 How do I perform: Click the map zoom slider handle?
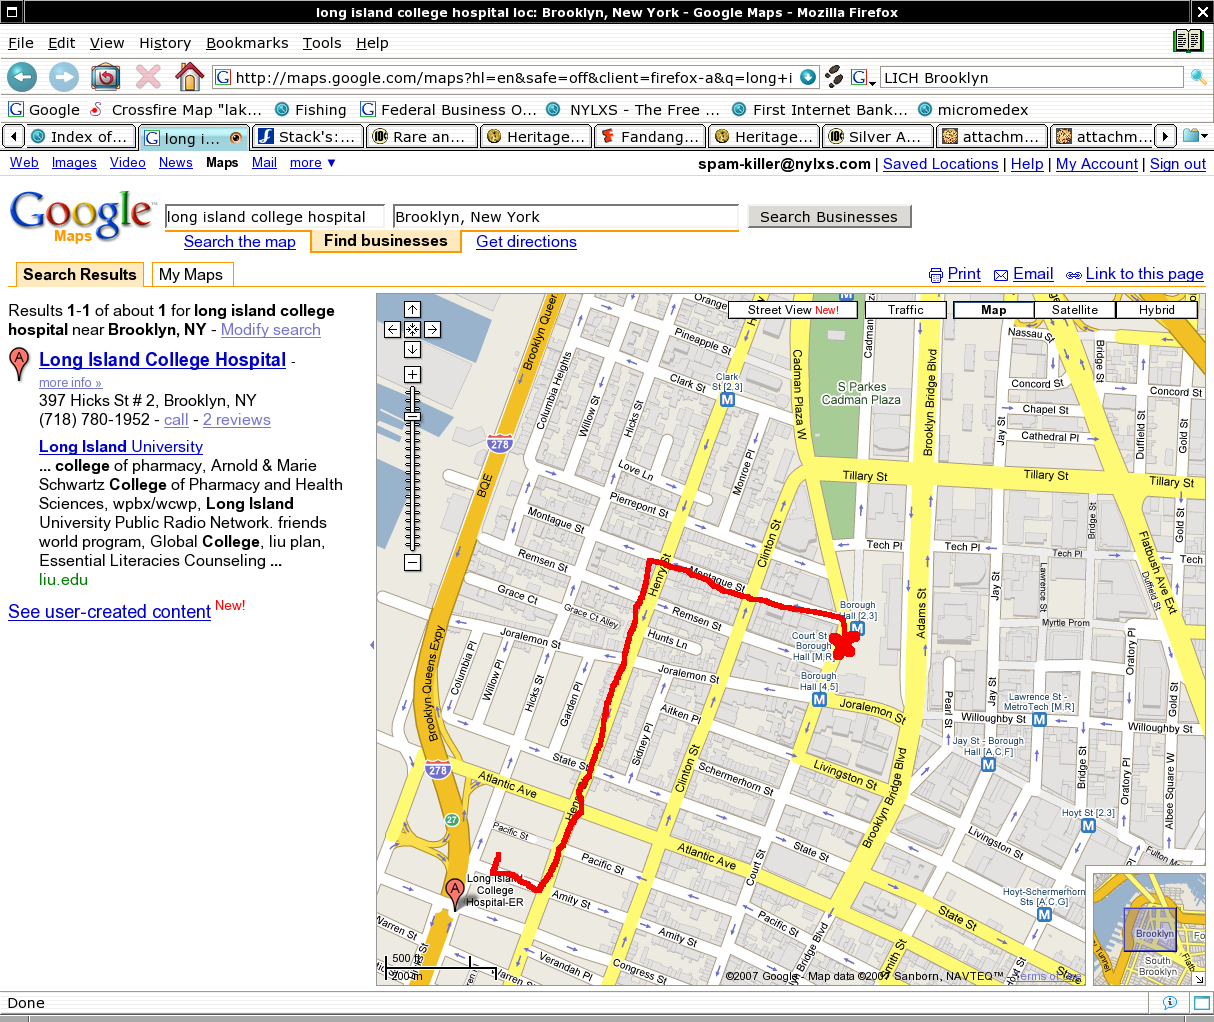click(412, 417)
